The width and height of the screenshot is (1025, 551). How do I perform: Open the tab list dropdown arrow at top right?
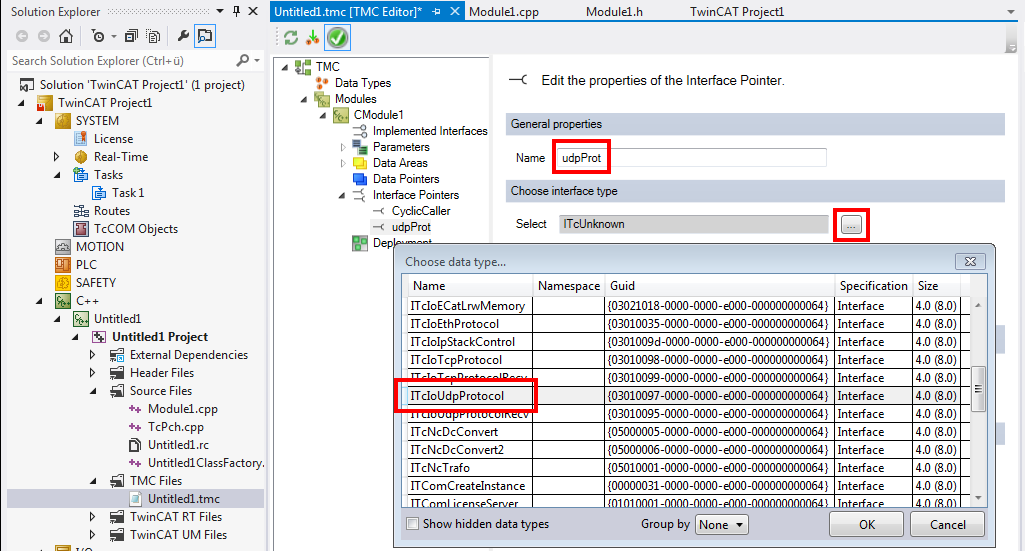click(x=1011, y=12)
